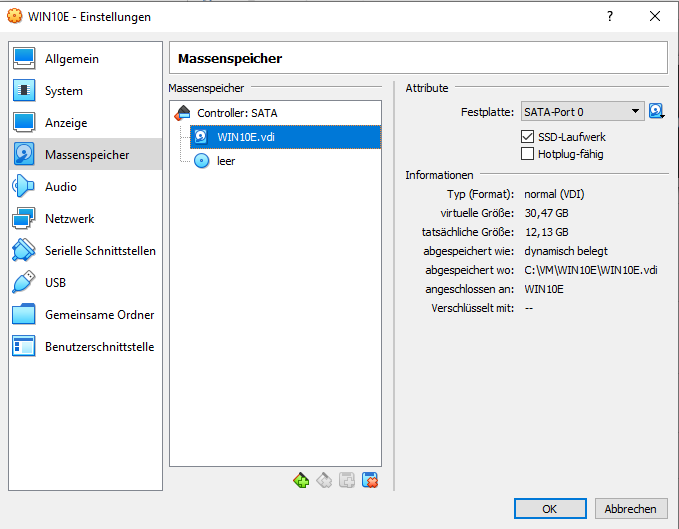Screen dimensions: 679x529
Task: Click the shared folder icon
Action: click(24, 314)
